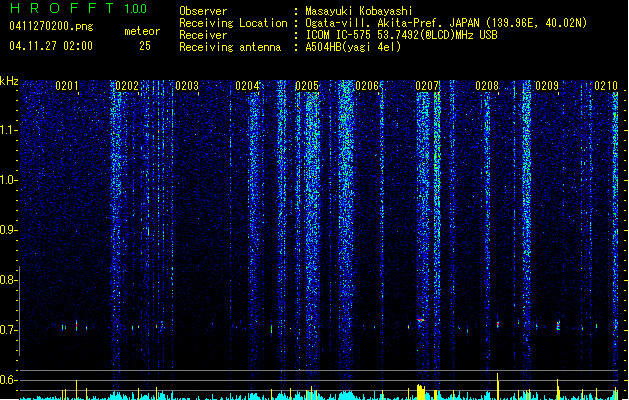629x400 pixels.
Task: Click the 'Receiver' field label
Action: click(203, 35)
